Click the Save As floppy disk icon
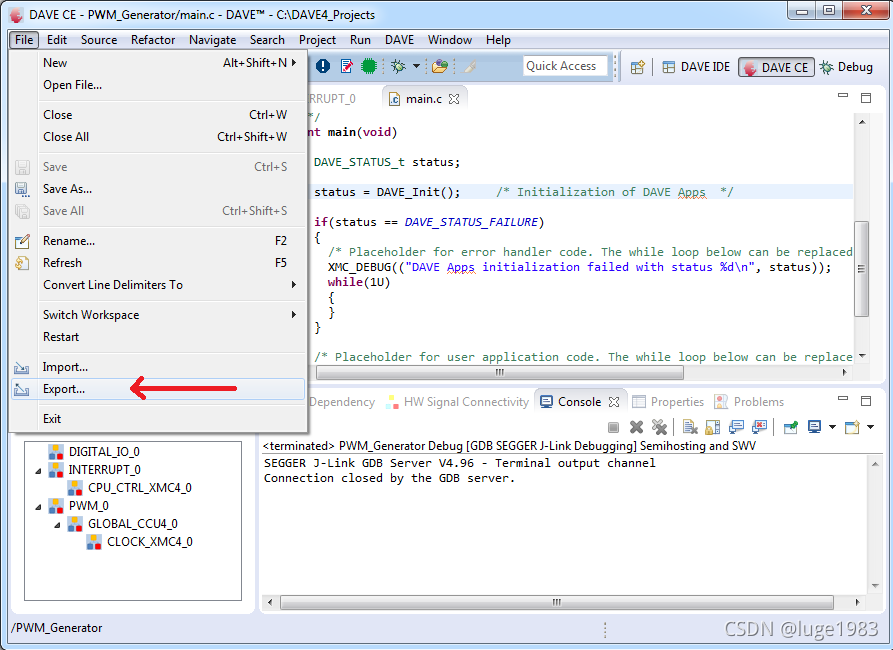The width and height of the screenshot is (893, 650). click(x=22, y=189)
